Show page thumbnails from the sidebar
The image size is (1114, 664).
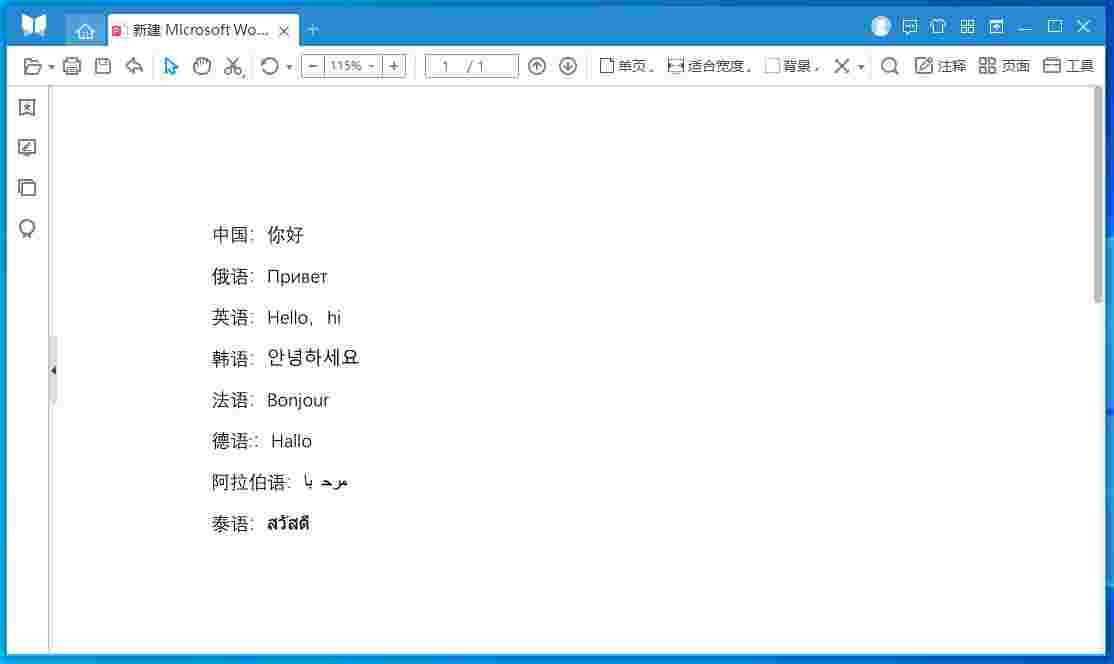click(x=26, y=188)
